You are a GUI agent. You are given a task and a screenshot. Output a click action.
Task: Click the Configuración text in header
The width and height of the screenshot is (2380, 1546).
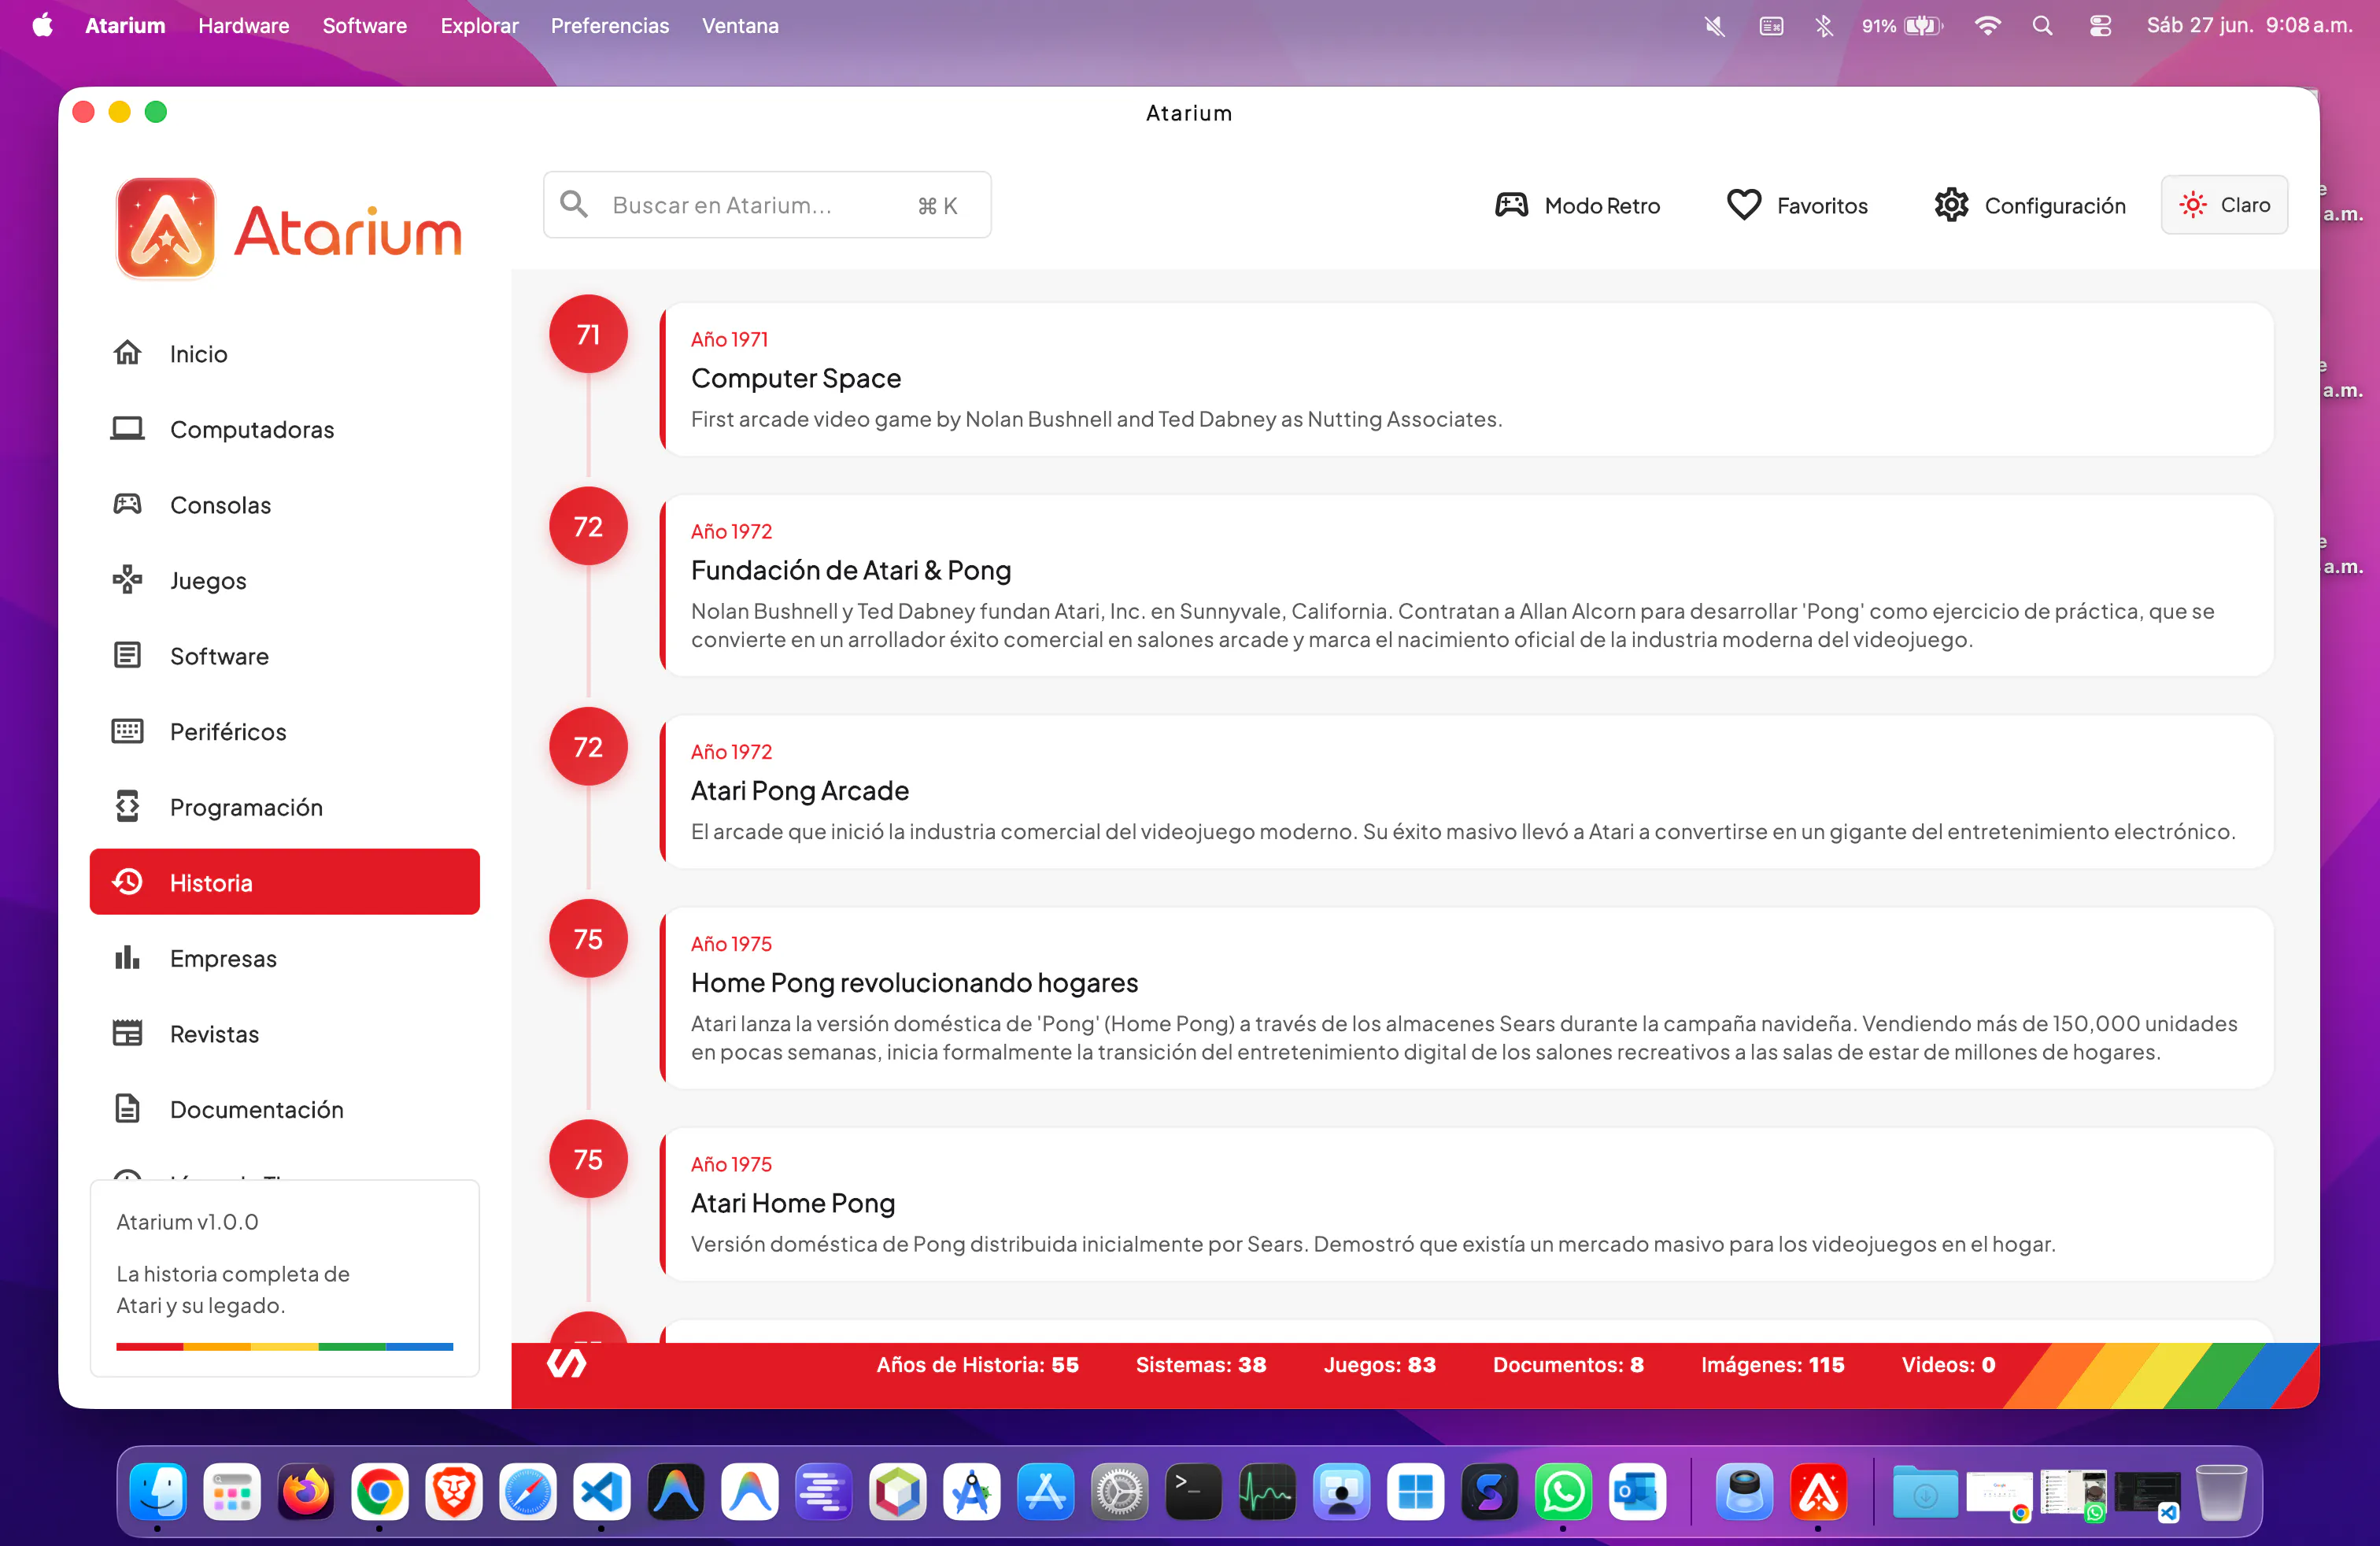pyautogui.click(x=2055, y=205)
